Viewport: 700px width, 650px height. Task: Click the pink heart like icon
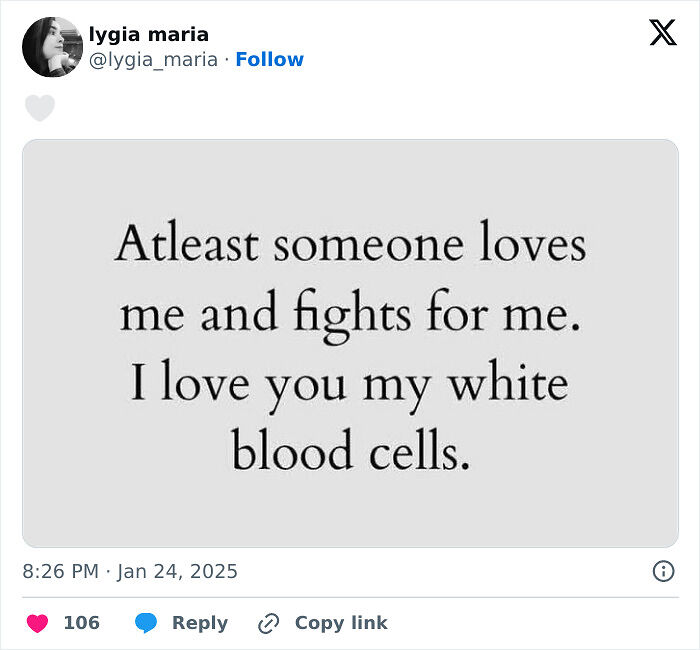pyautogui.click(x=37, y=623)
